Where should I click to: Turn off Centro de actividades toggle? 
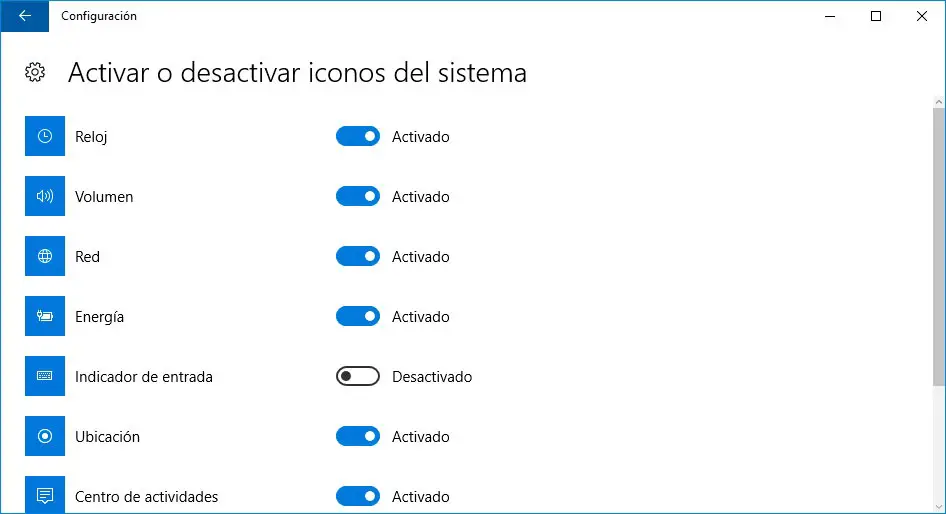(x=358, y=496)
